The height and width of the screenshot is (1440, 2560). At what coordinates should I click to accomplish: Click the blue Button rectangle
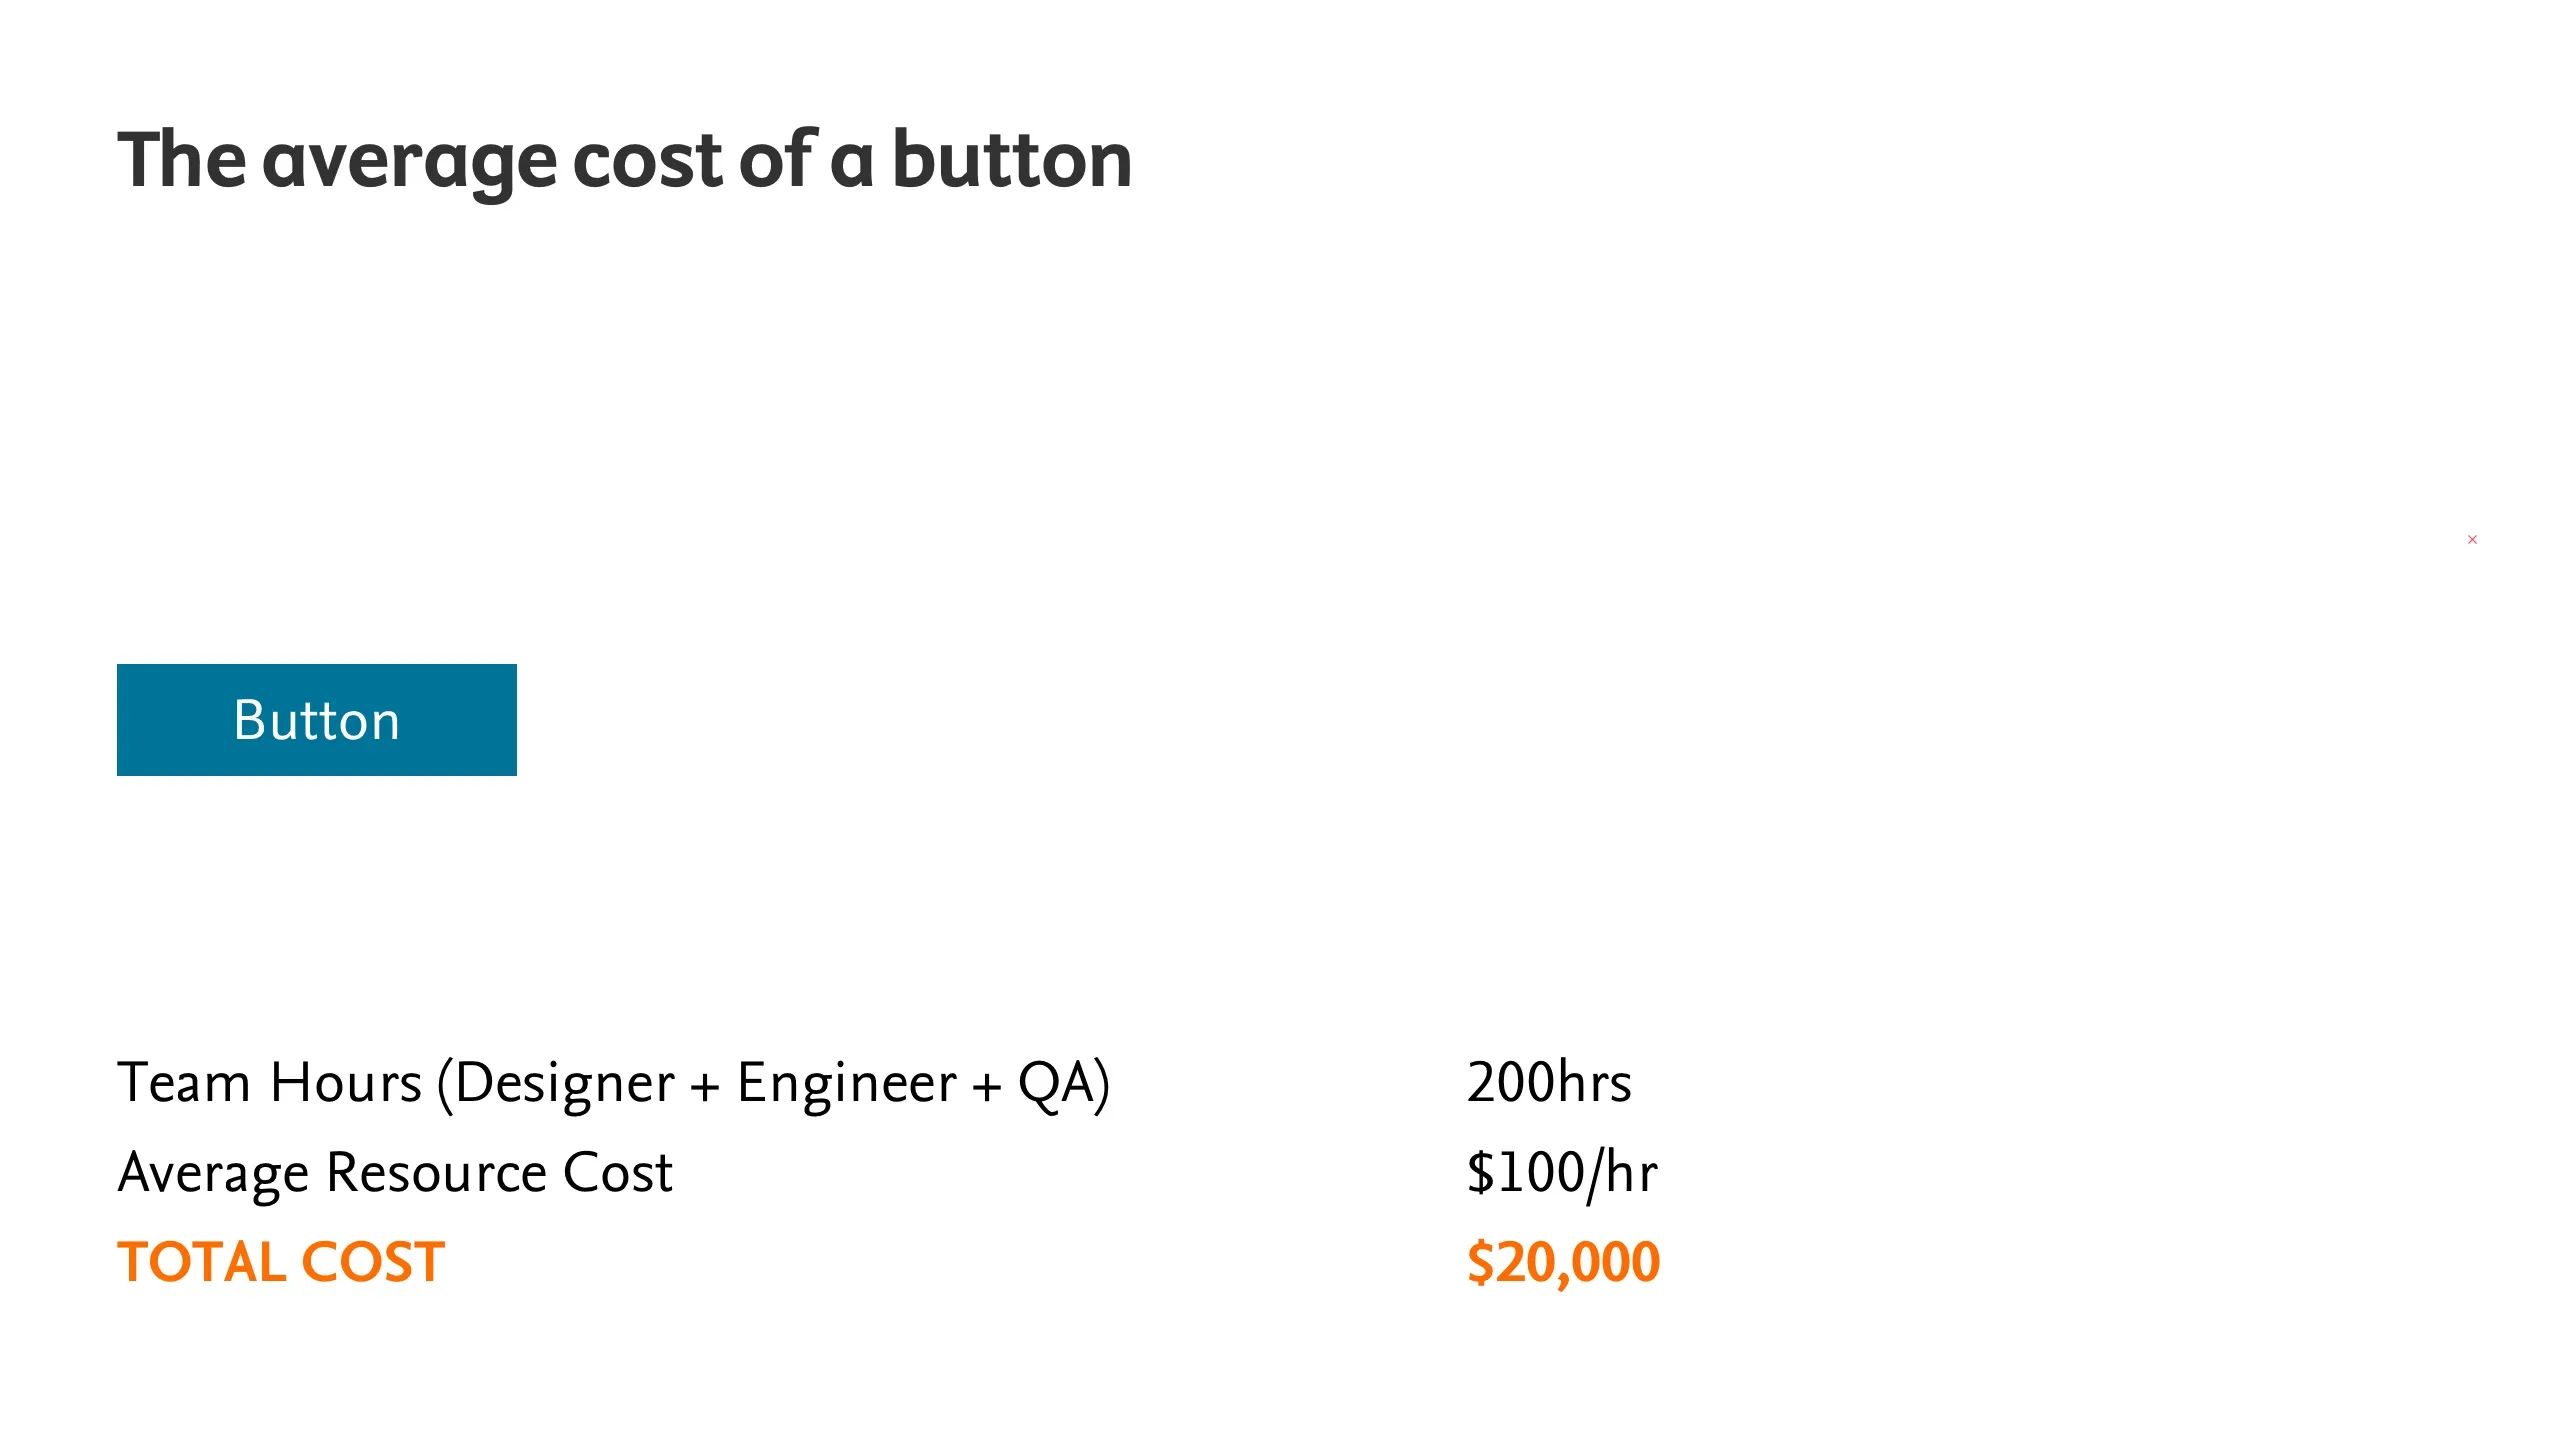pos(316,719)
